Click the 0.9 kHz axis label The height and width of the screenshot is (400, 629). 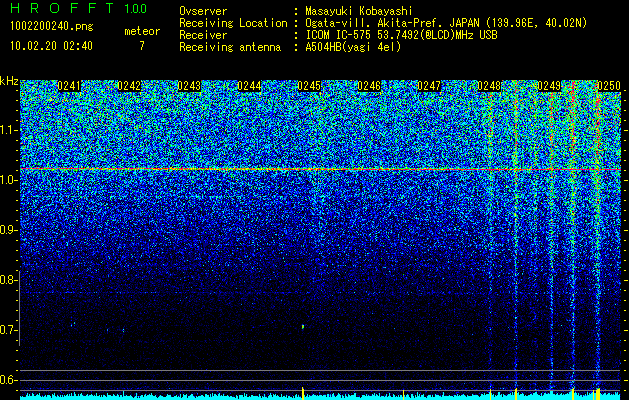click(9, 230)
